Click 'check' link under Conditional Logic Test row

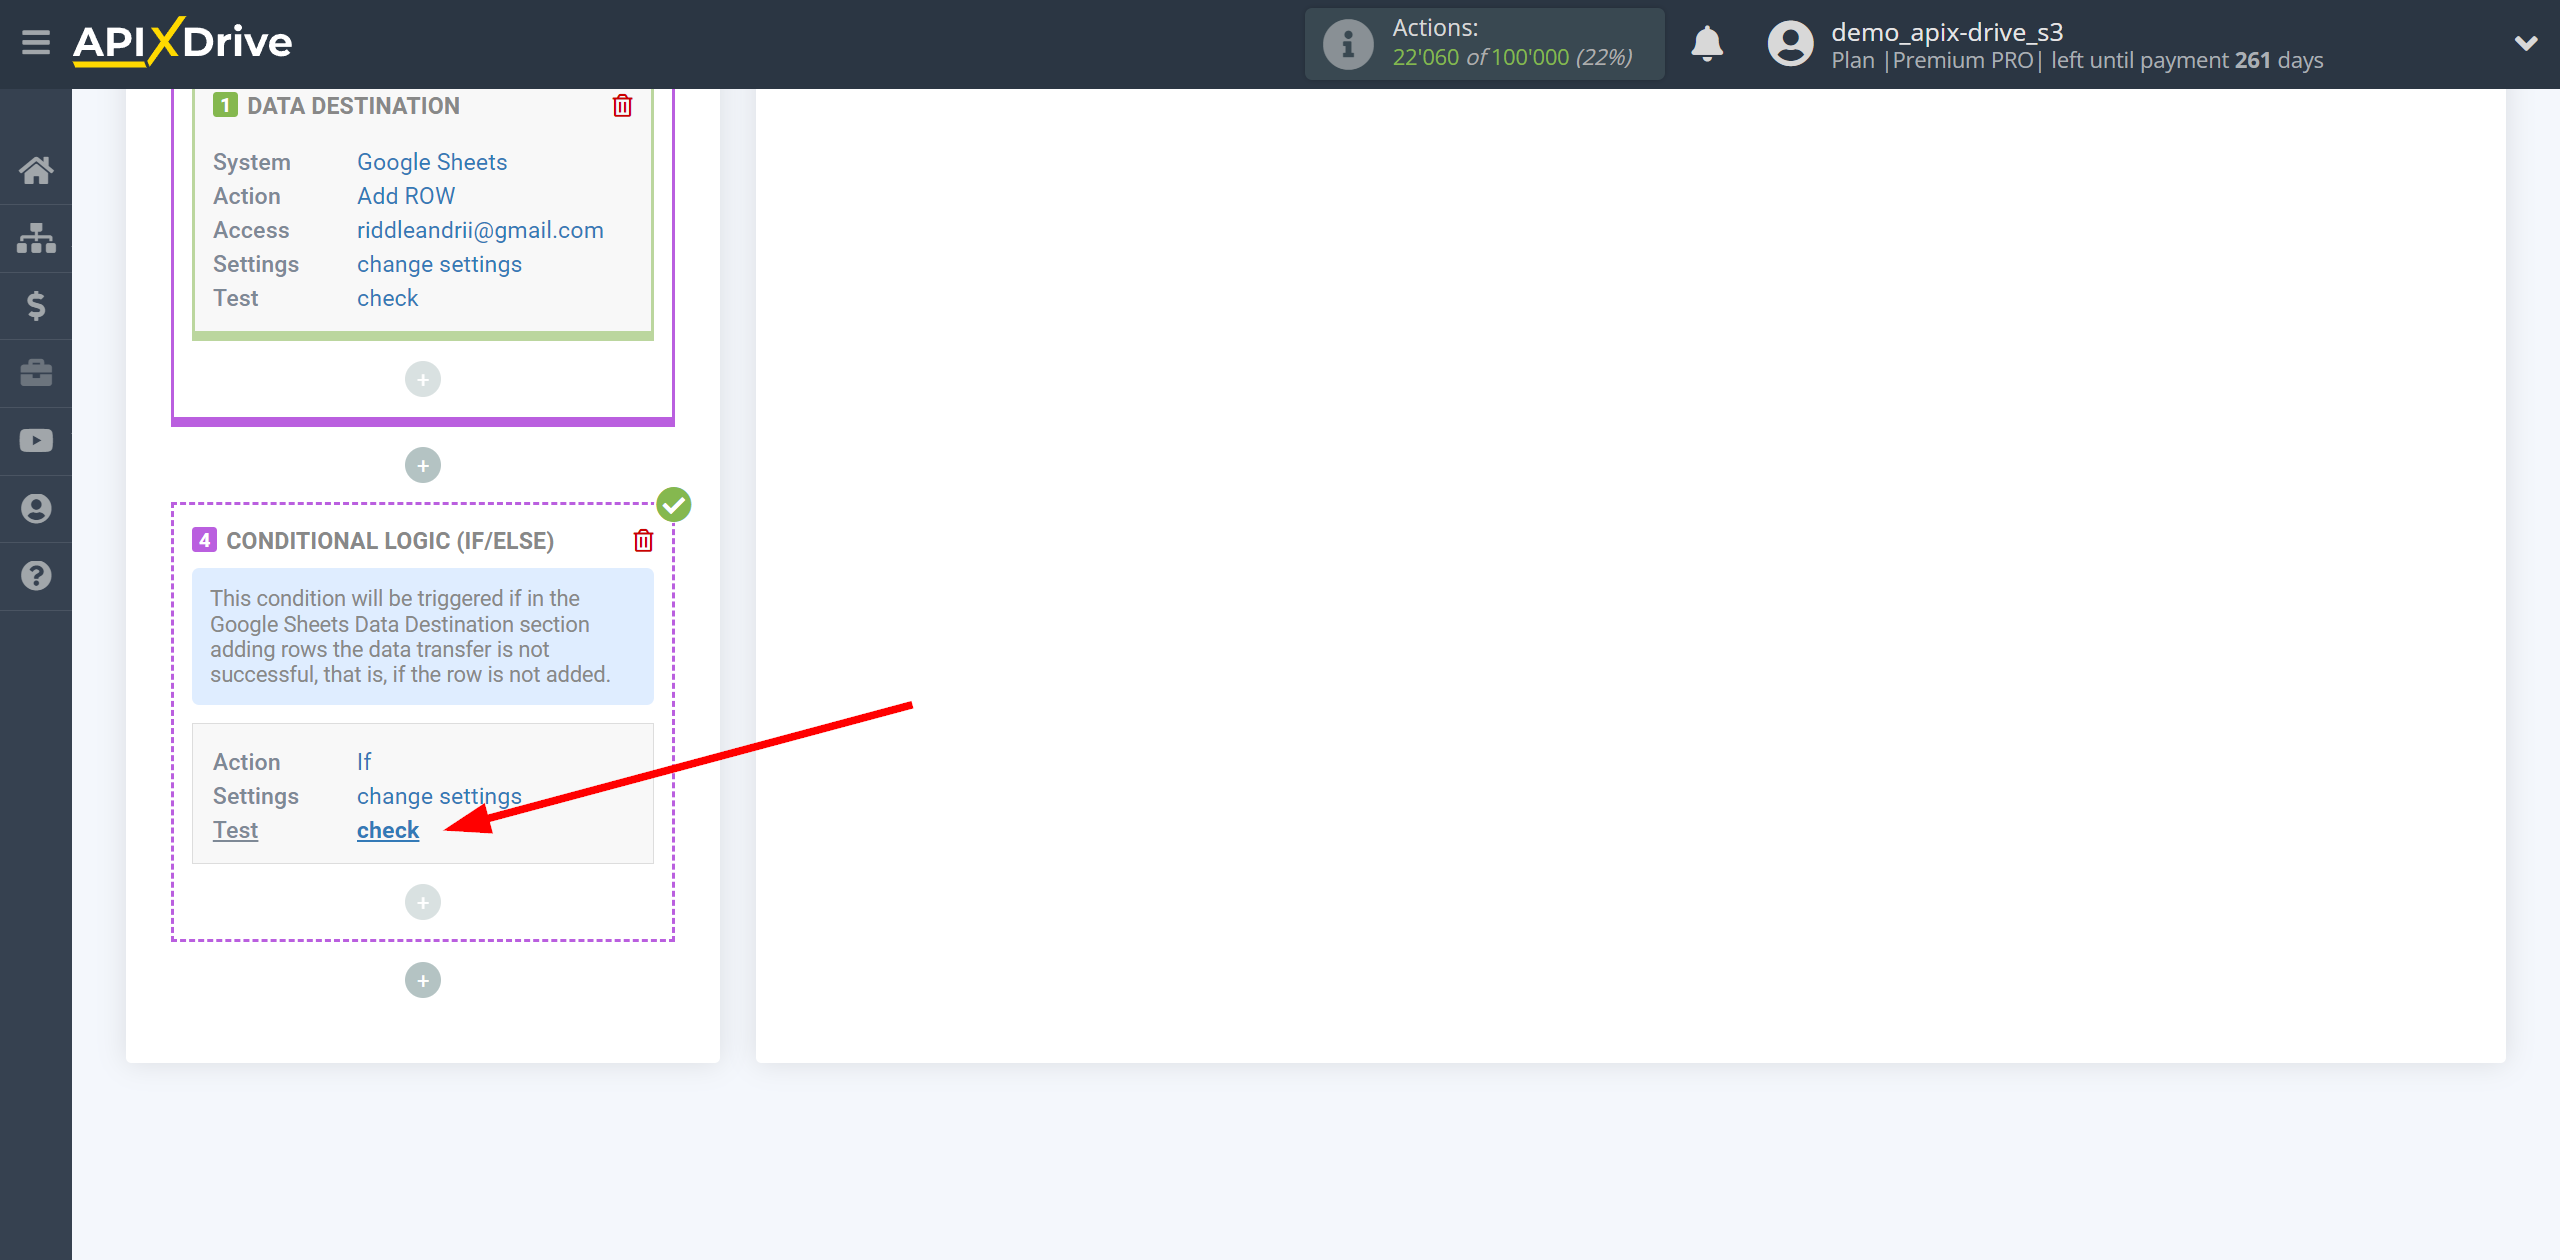[x=389, y=829]
